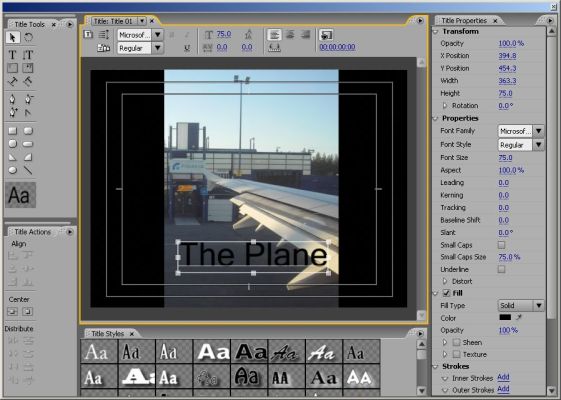Select the Line tool
The height and width of the screenshot is (400, 561).
28,170
